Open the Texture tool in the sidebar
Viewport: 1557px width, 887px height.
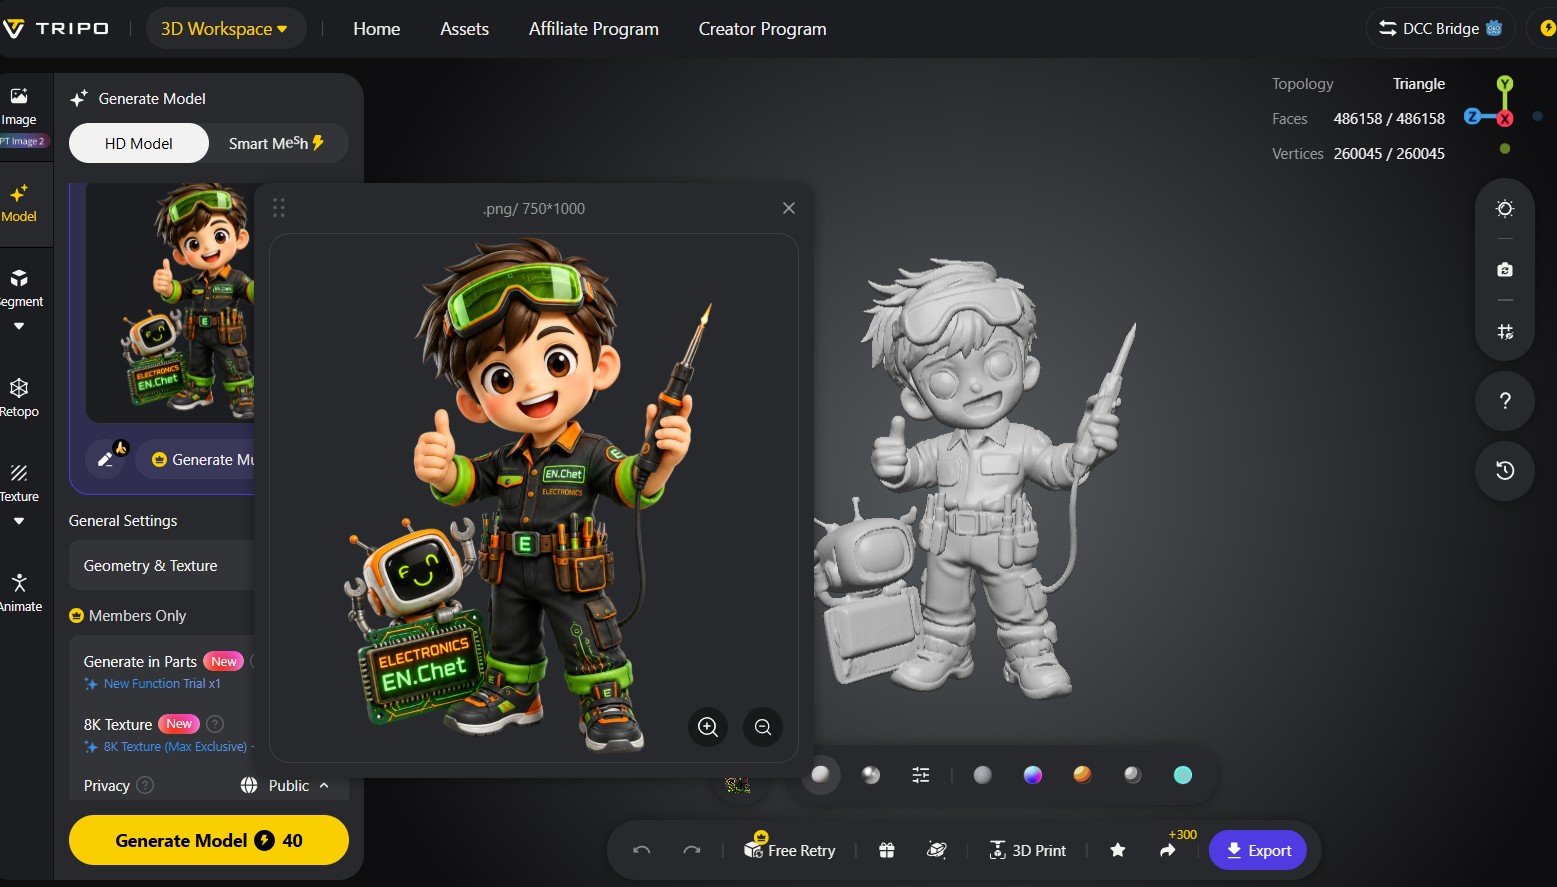(19, 482)
